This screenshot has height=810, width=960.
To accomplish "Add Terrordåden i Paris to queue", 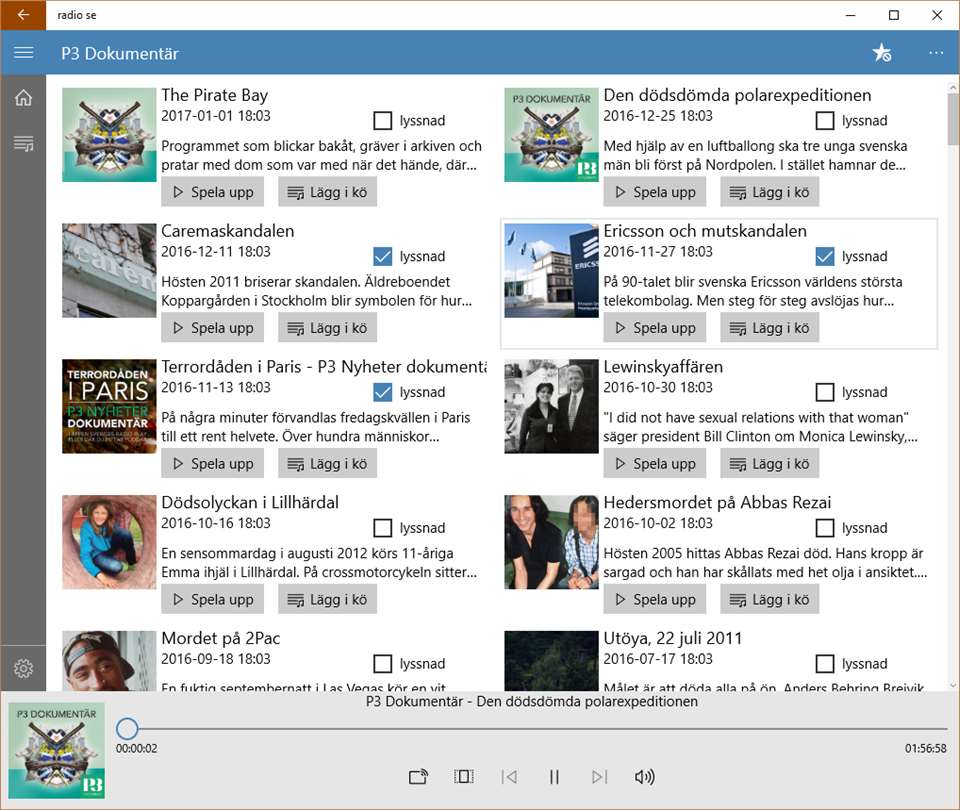I will (x=328, y=464).
